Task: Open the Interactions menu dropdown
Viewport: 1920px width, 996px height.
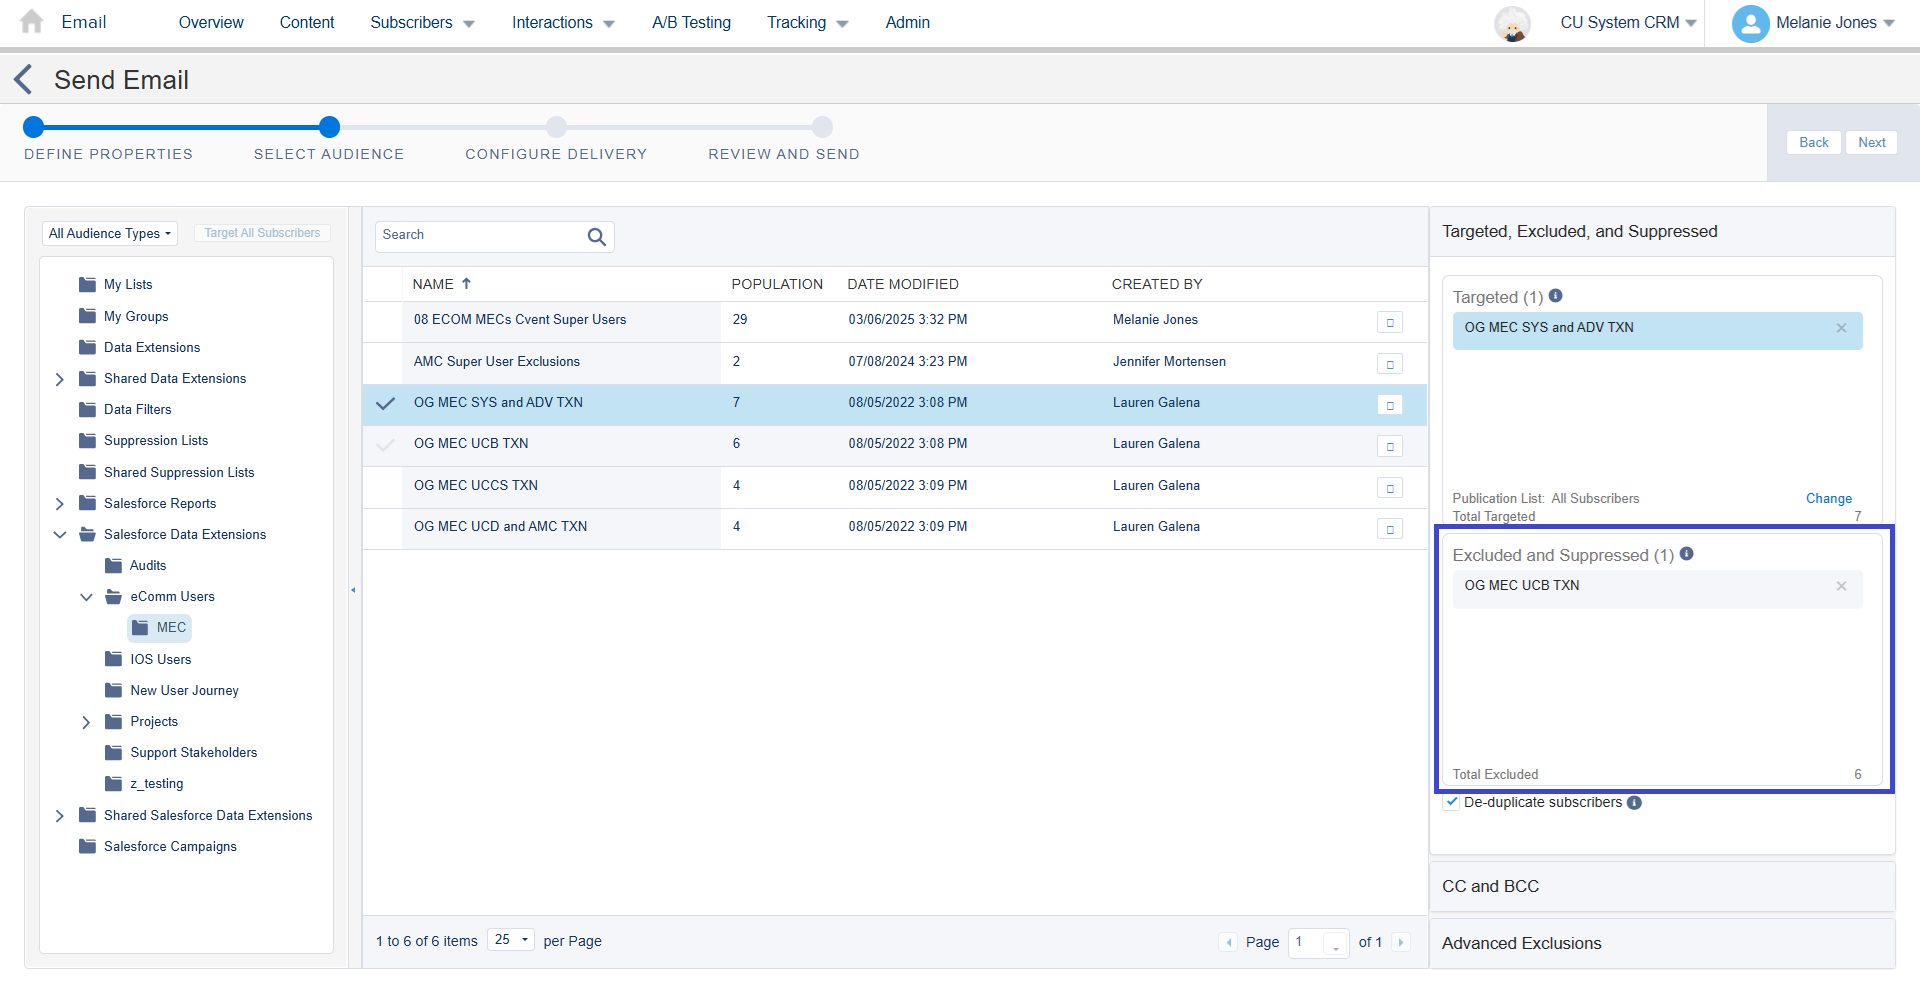Action: [x=563, y=22]
